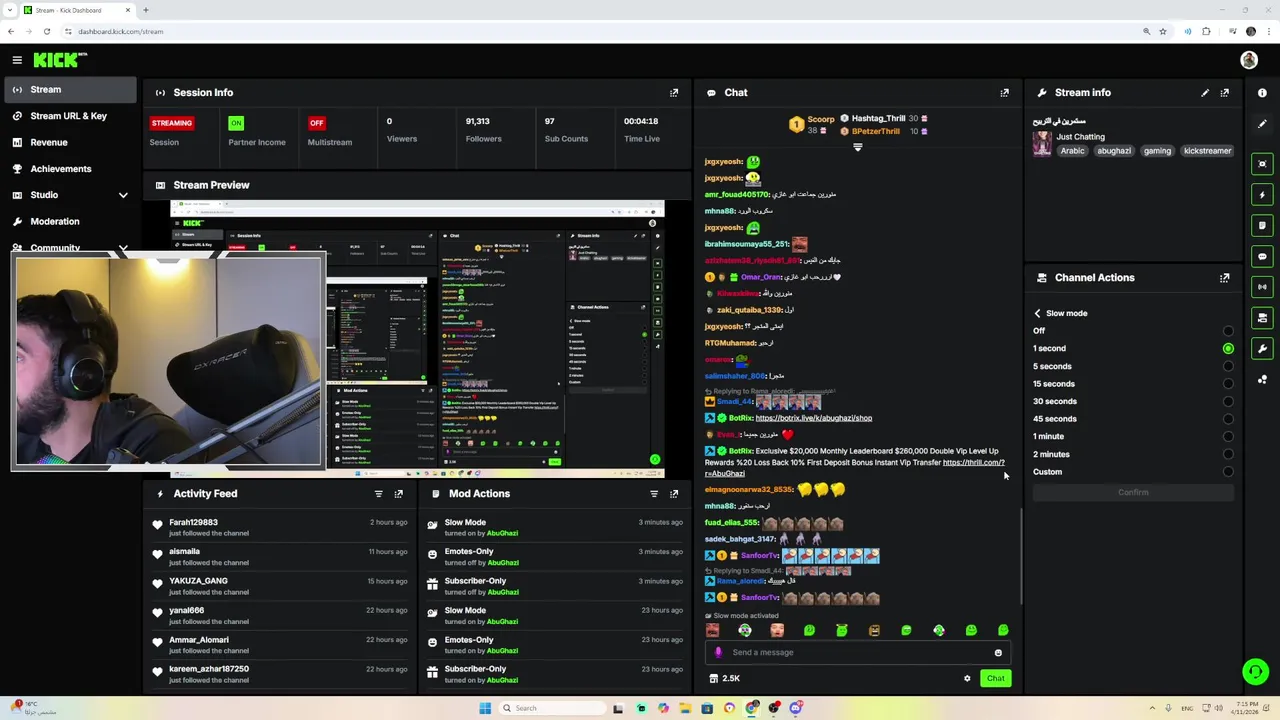Click follower Farah129883 in Activity Feed
Screen dimensions: 1280x720
click(x=193, y=523)
